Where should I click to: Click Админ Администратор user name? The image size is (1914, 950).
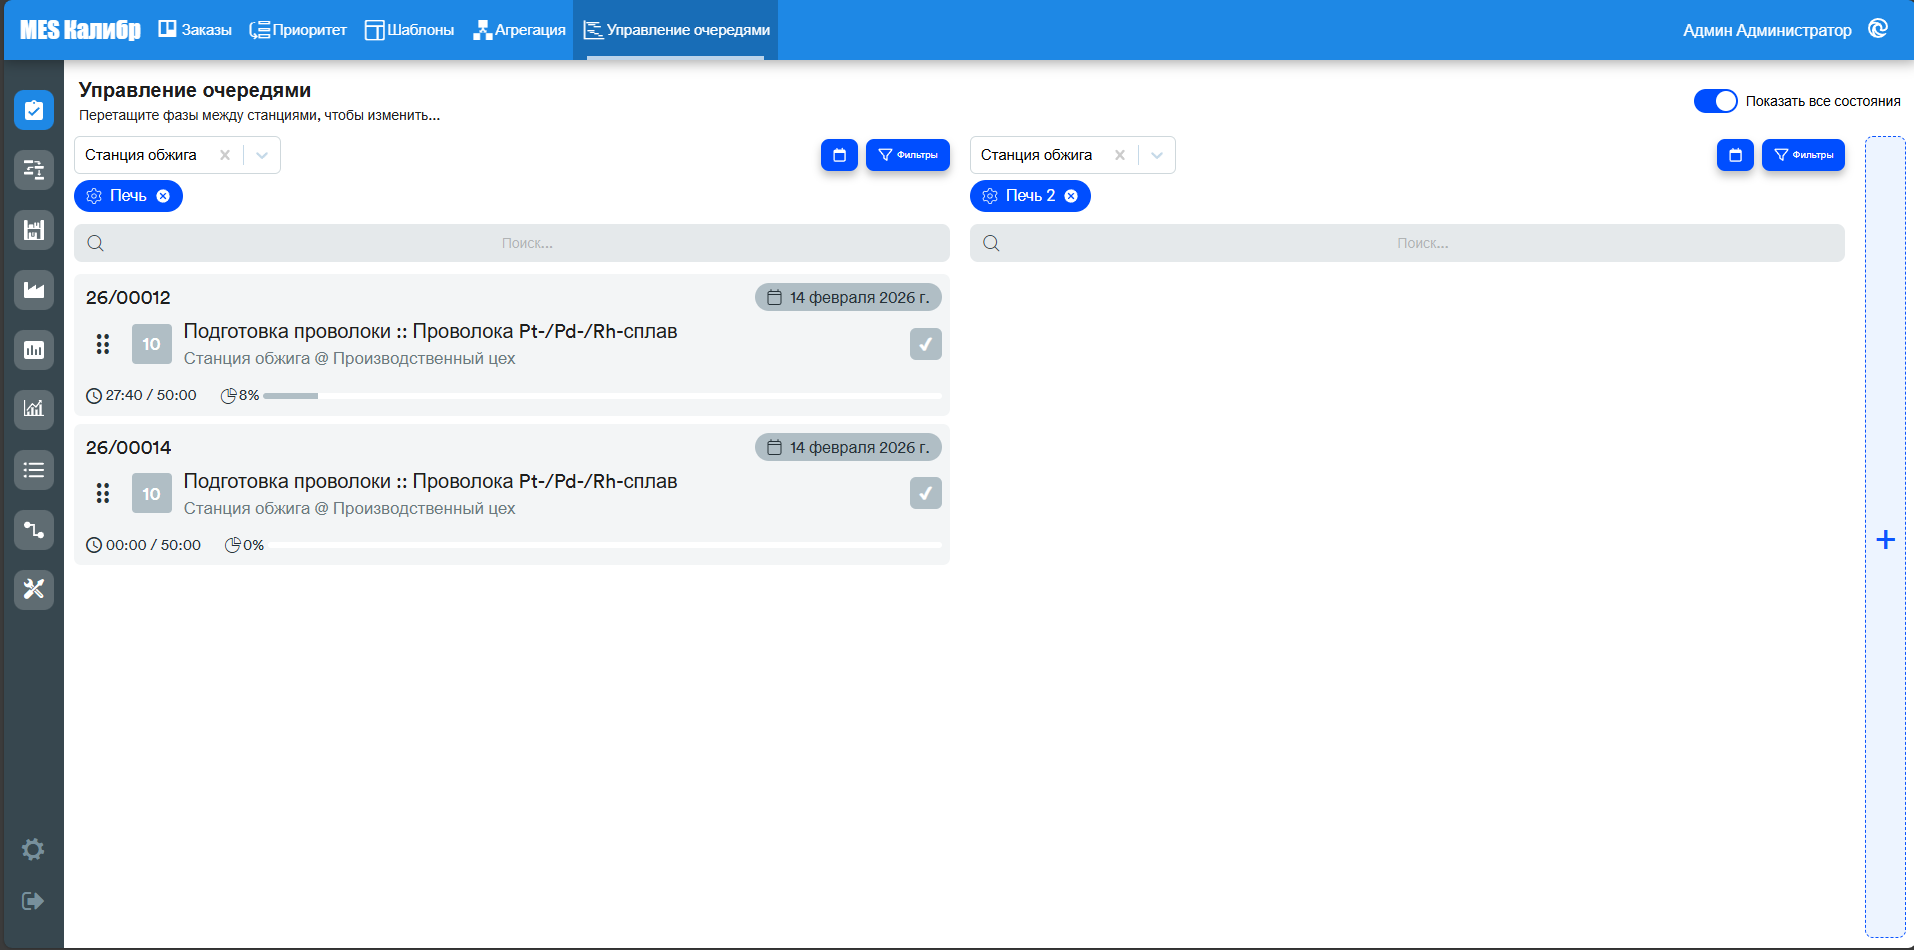click(1767, 30)
